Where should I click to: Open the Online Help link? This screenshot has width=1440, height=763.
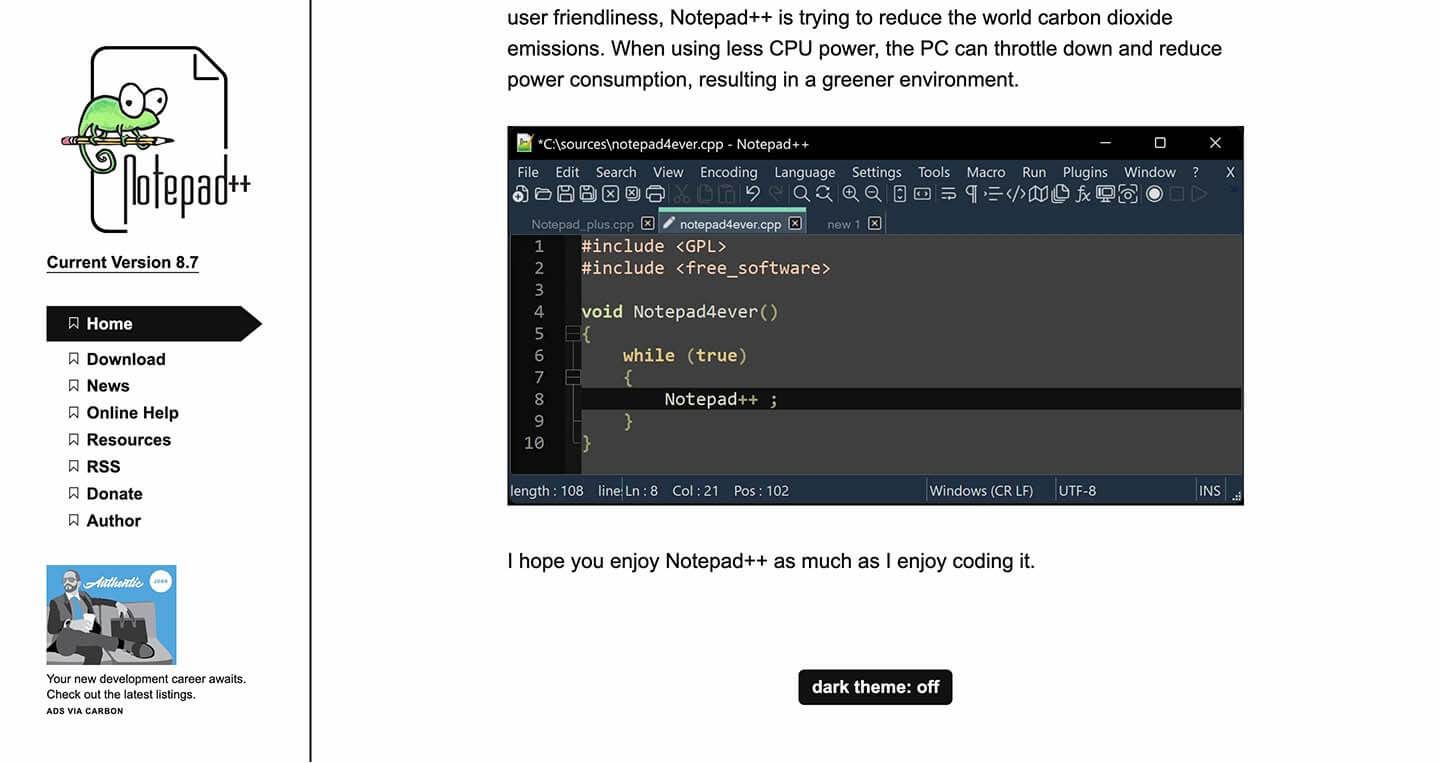pyautogui.click(x=132, y=413)
